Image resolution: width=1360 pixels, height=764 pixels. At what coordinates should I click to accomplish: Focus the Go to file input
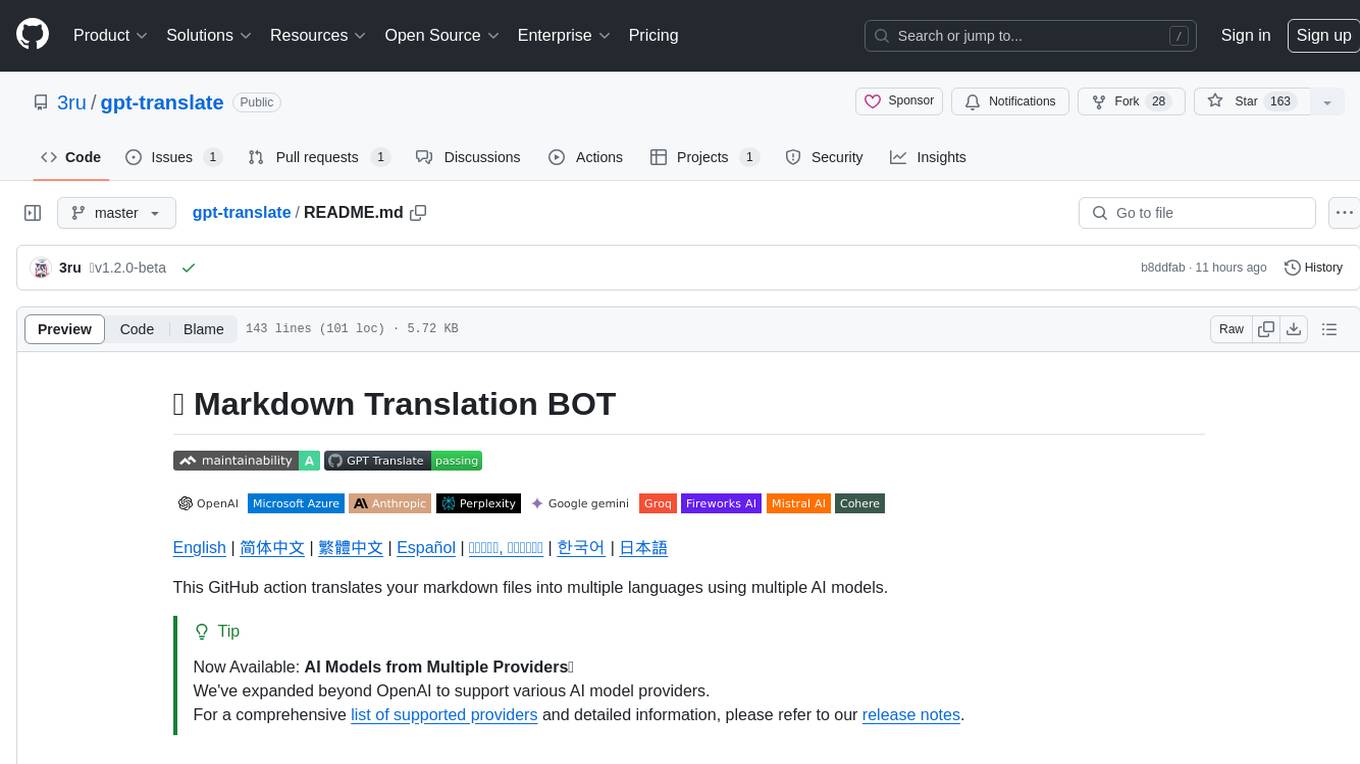(1197, 213)
